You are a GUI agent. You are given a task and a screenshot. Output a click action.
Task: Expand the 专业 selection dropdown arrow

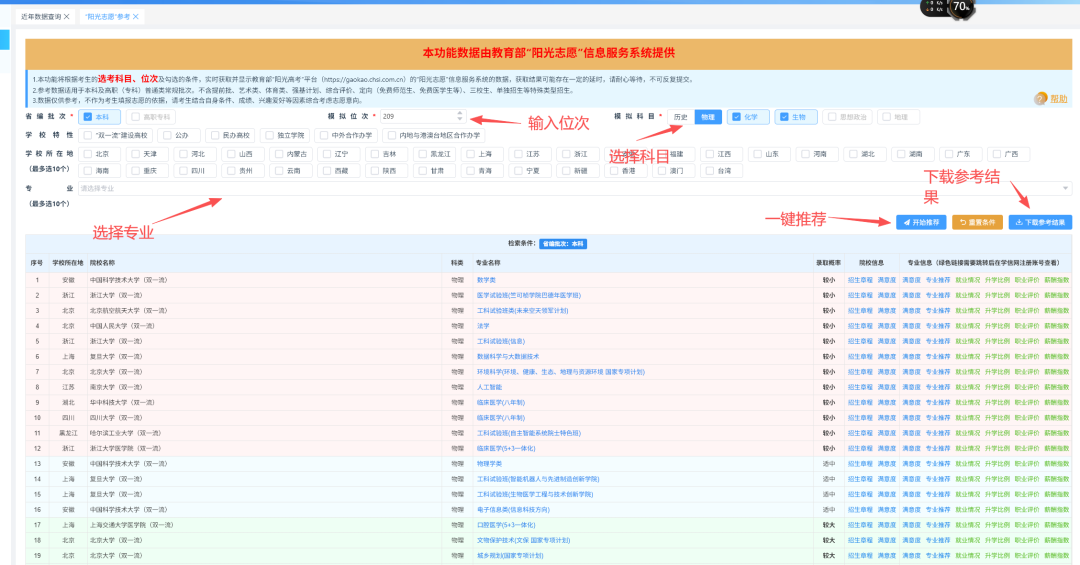click(x=1065, y=188)
